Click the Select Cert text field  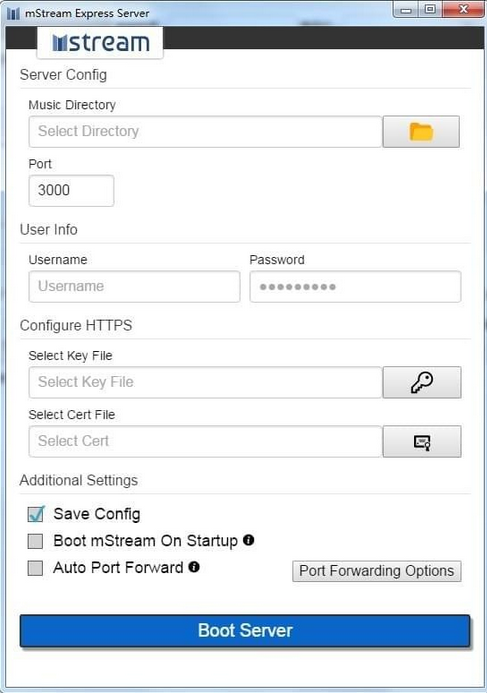(x=205, y=442)
